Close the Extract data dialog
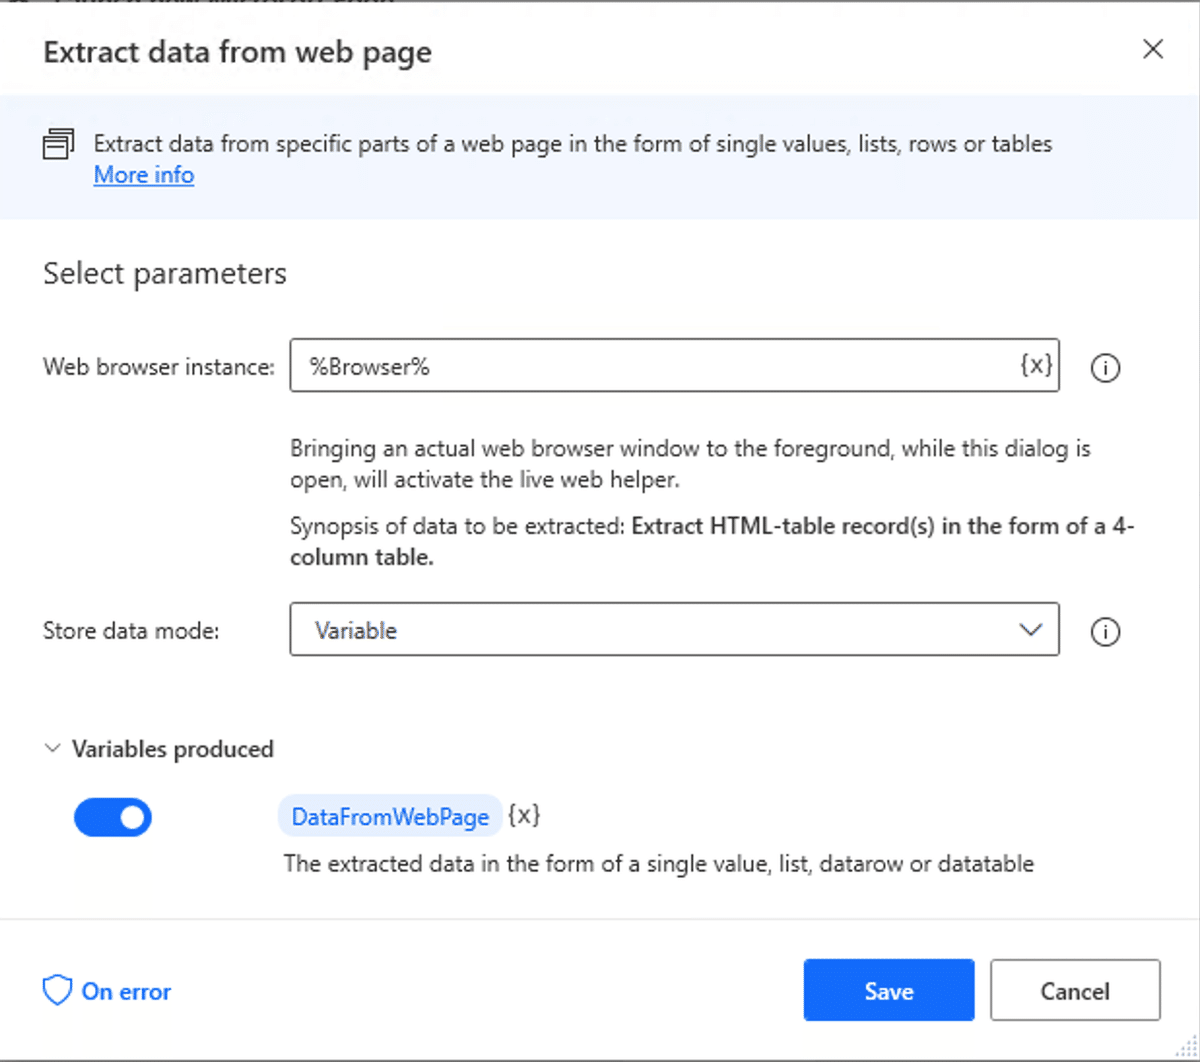The image size is (1200, 1062). coord(1153,50)
